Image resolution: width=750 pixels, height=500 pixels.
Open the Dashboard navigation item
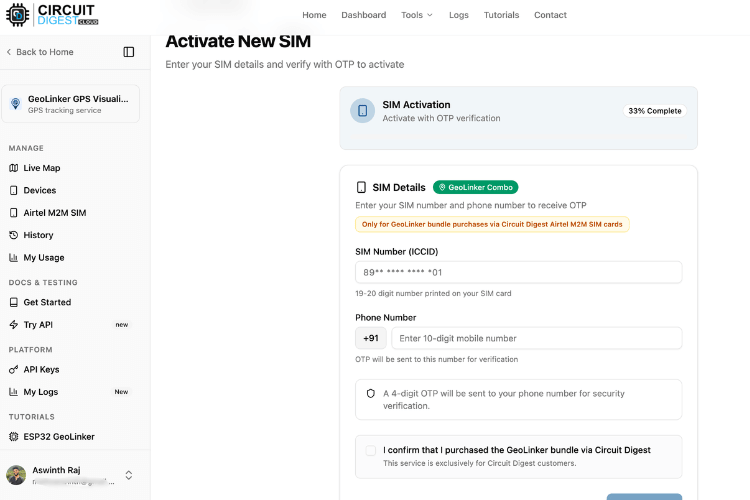pos(364,15)
